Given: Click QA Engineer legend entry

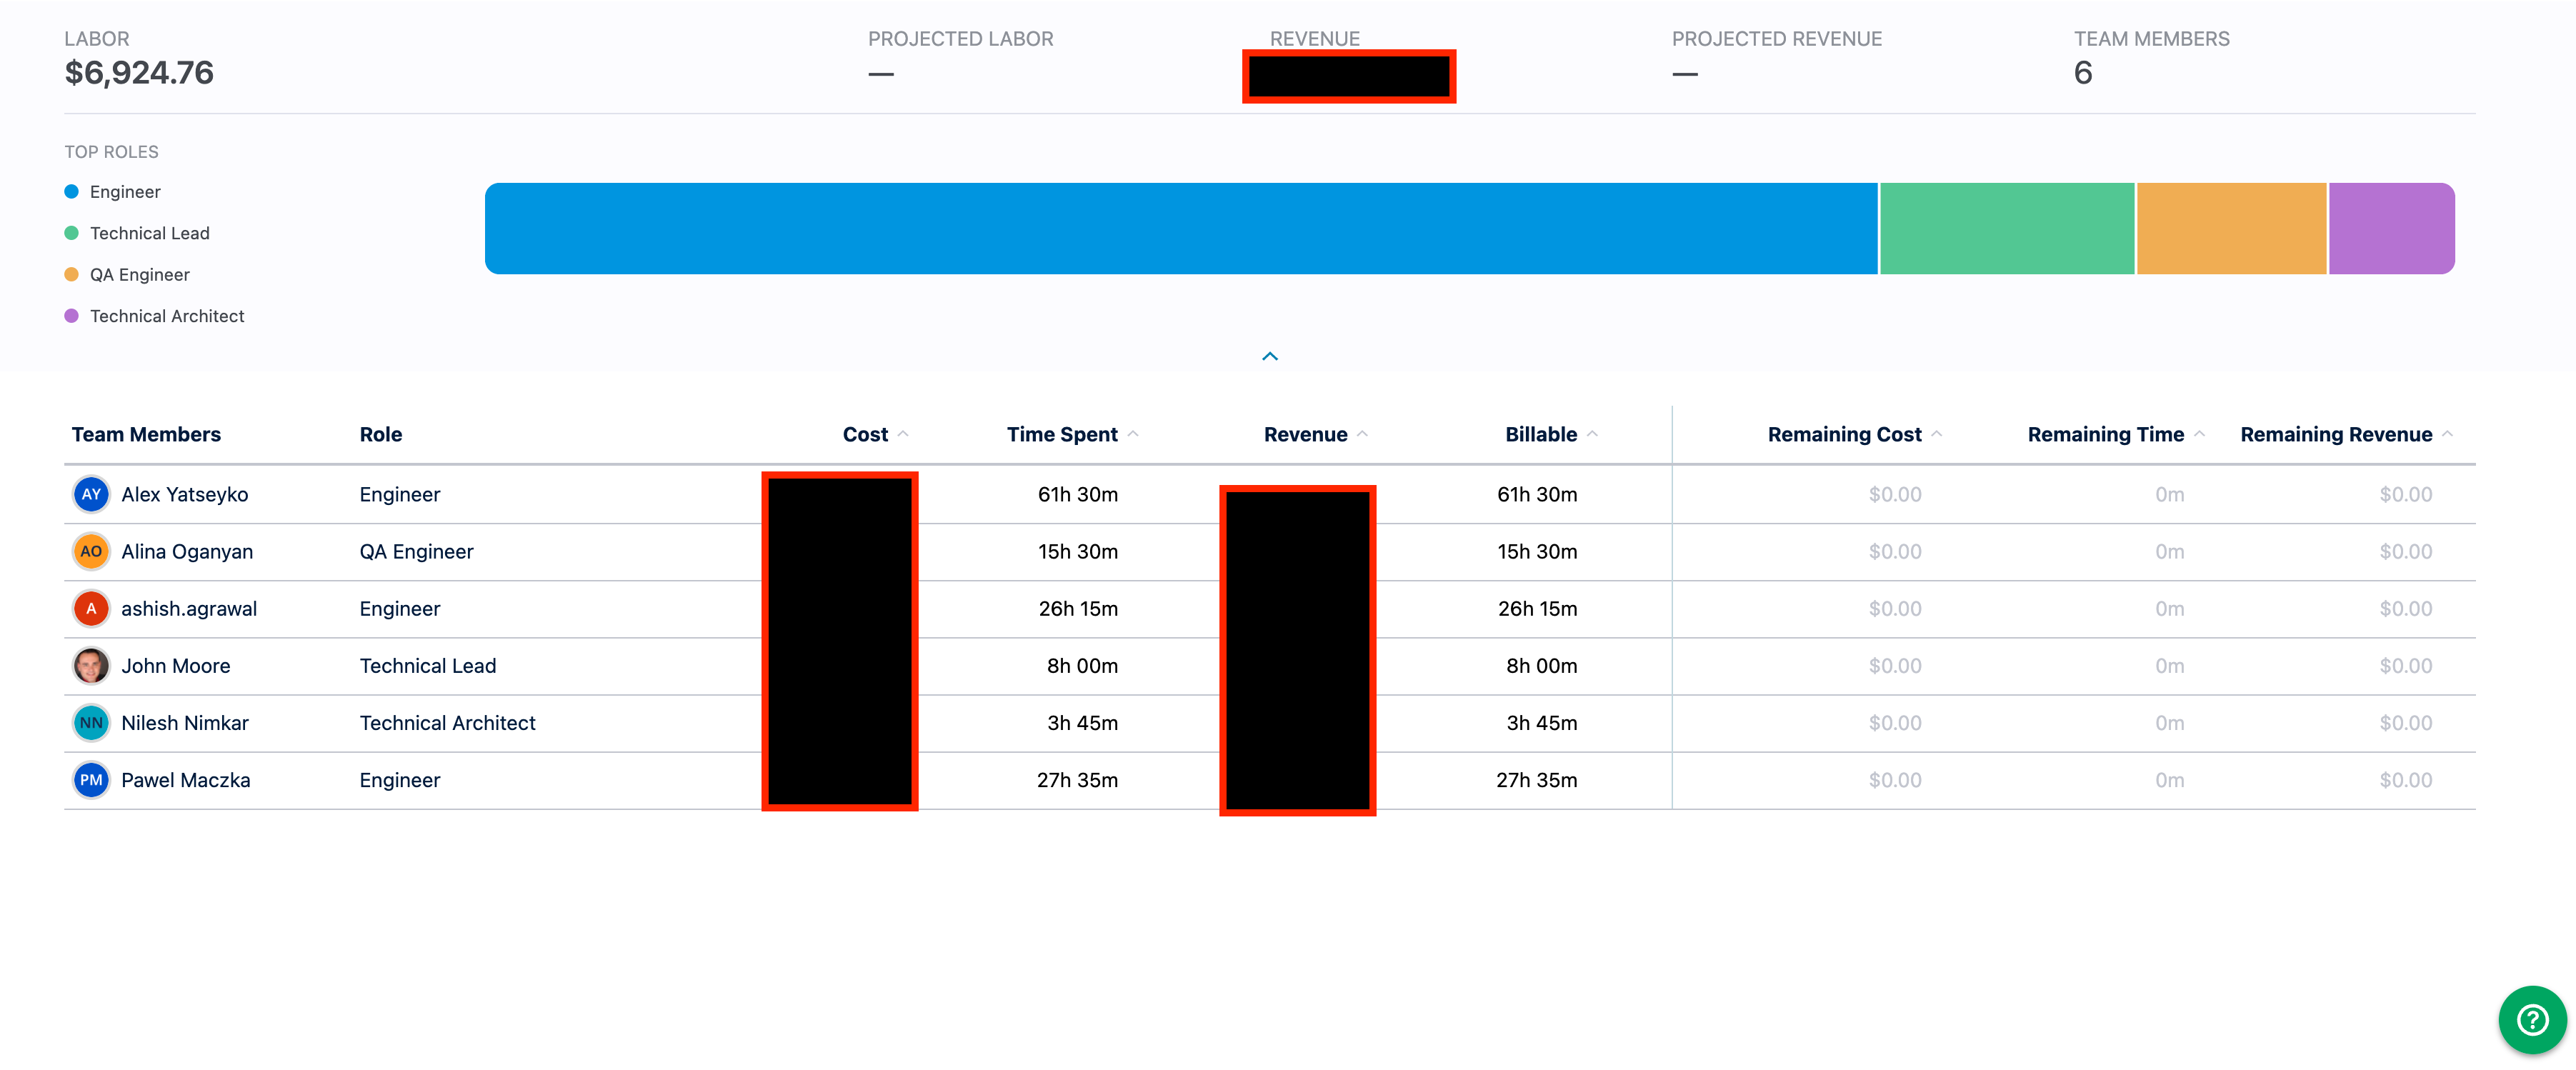Looking at the screenshot, I should tap(139, 274).
